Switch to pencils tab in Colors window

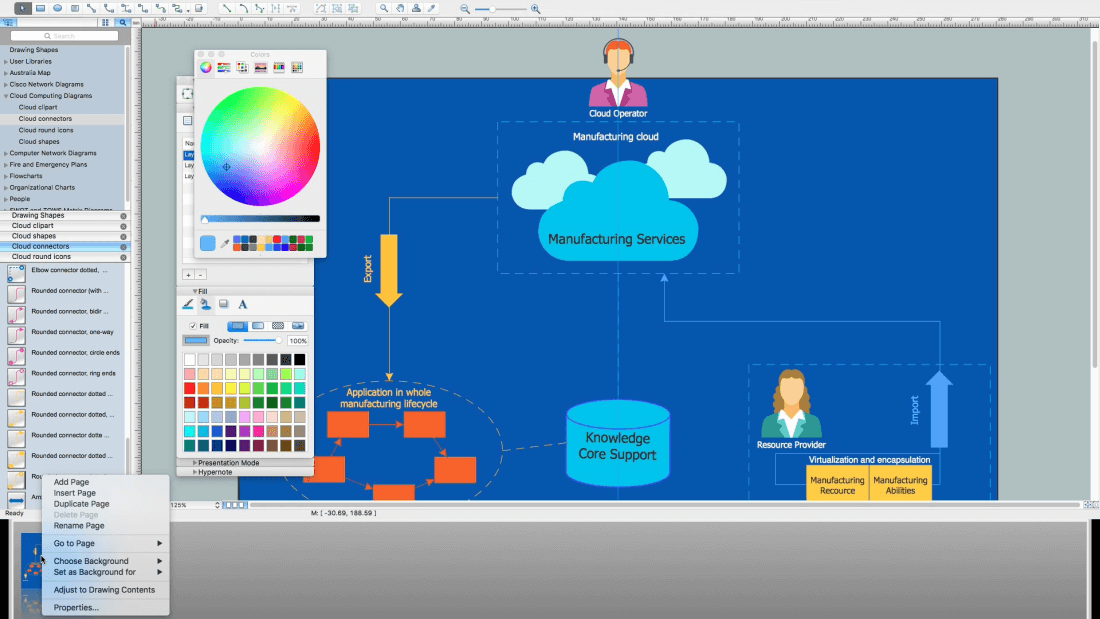point(279,67)
